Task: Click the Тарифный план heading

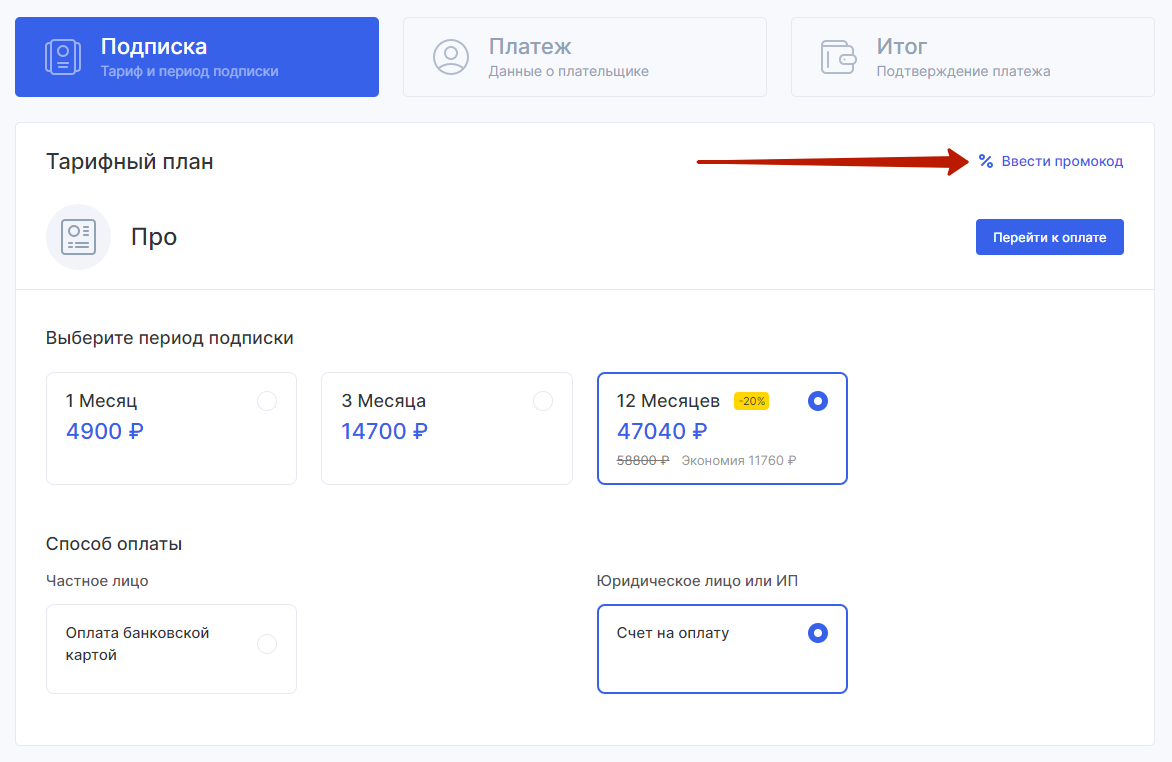Action: pyautogui.click(x=130, y=162)
